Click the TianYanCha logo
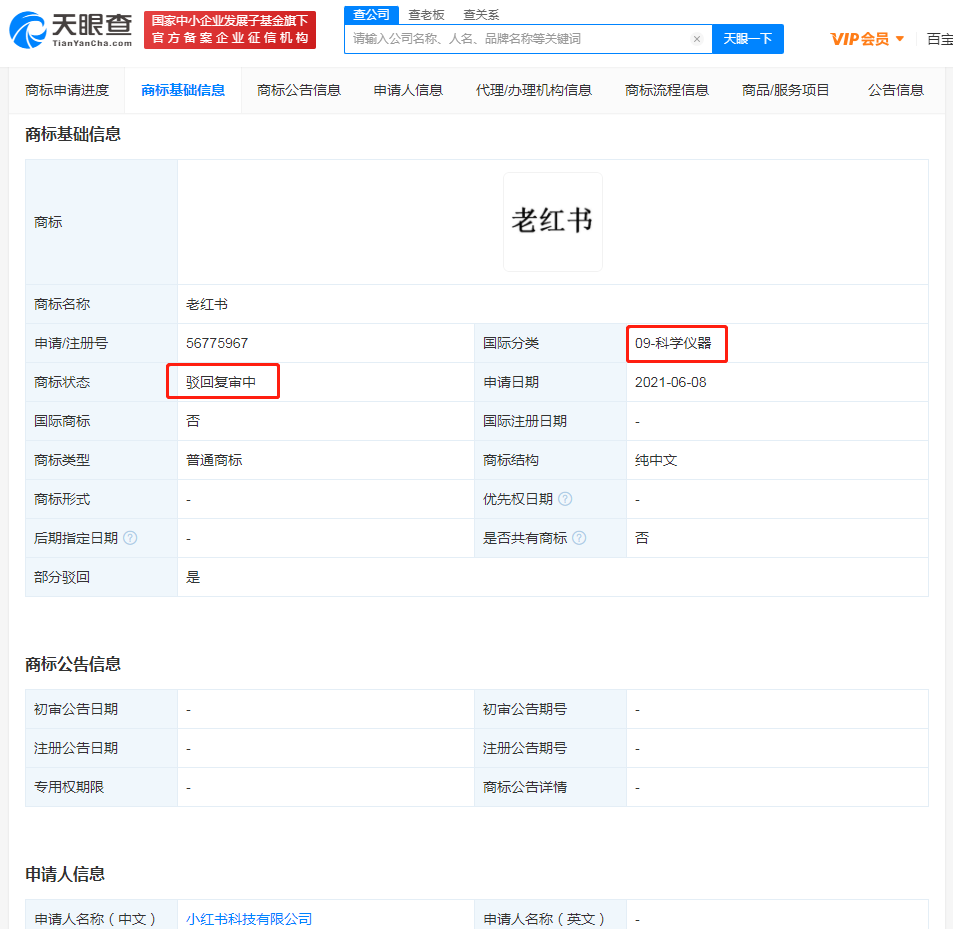This screenshot has width=953, height=929. coord(71,30)
